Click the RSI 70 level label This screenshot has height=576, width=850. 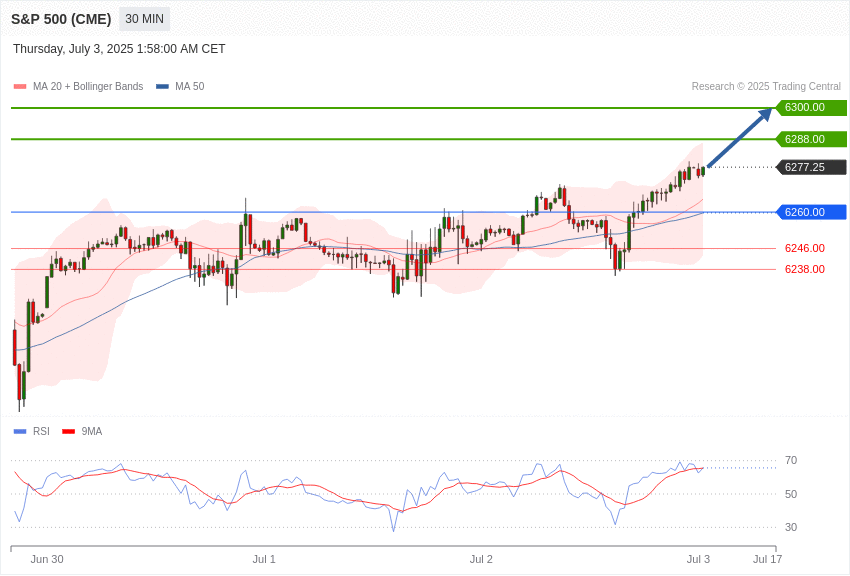[791, 461]
